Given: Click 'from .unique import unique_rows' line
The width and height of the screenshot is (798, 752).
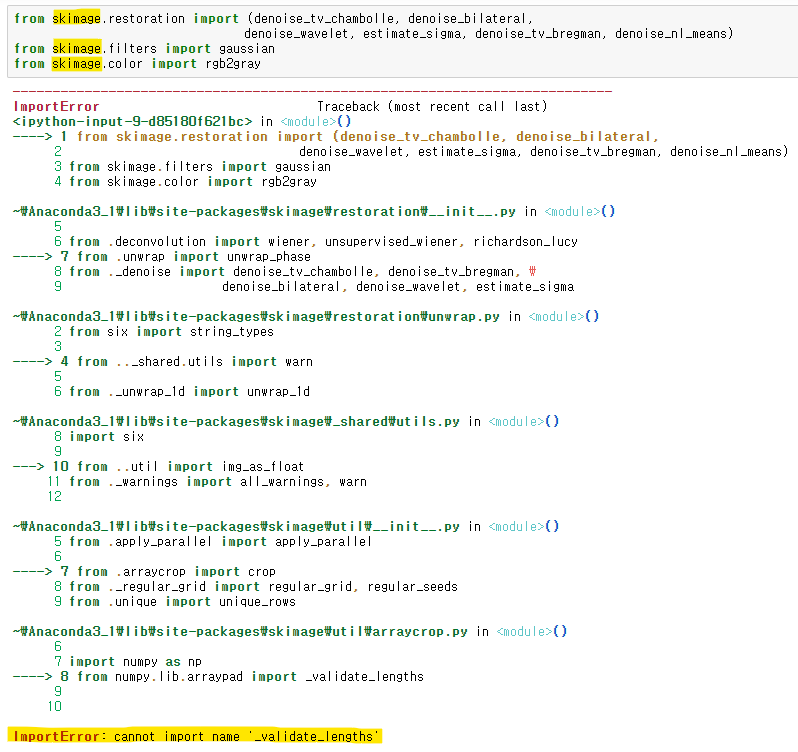Looking at the screenshot, I should [x=182, y=602].
